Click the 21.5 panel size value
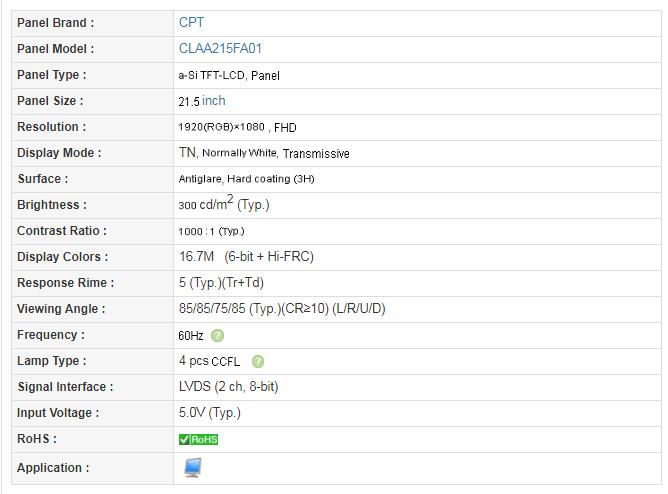Screen dimensions: 668x494 [x=189, y=102]
